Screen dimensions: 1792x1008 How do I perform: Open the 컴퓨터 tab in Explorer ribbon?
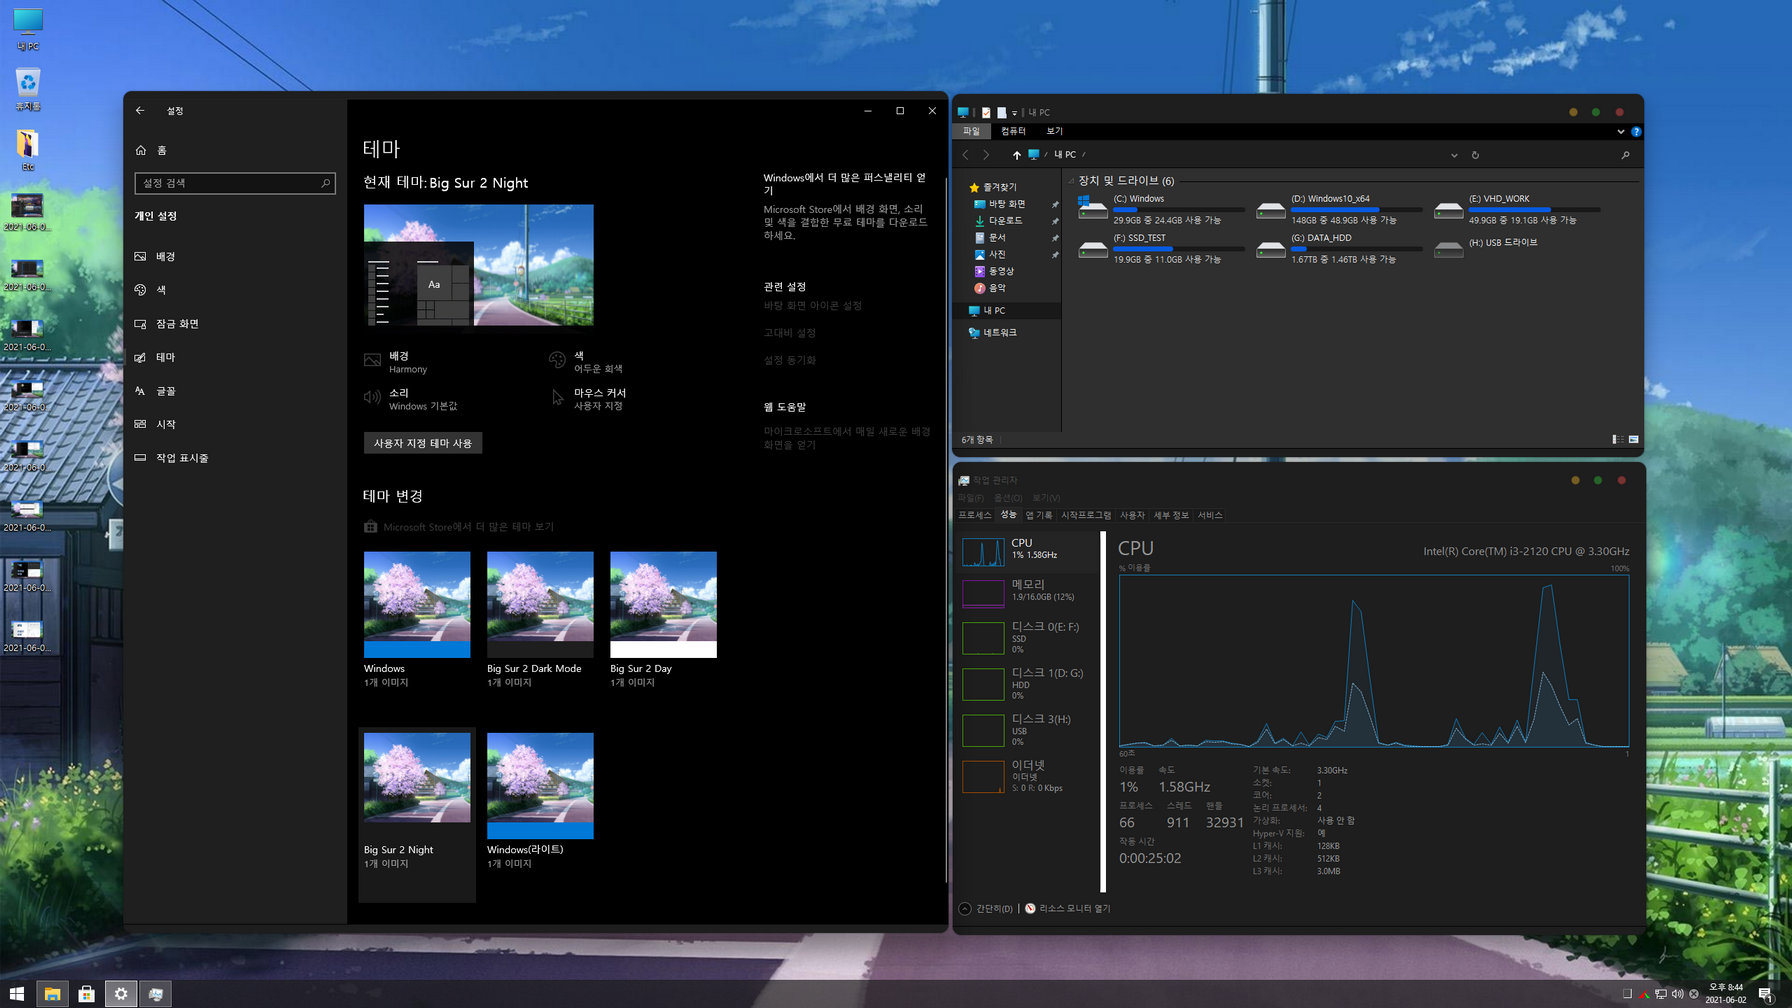coord(1013,131)
